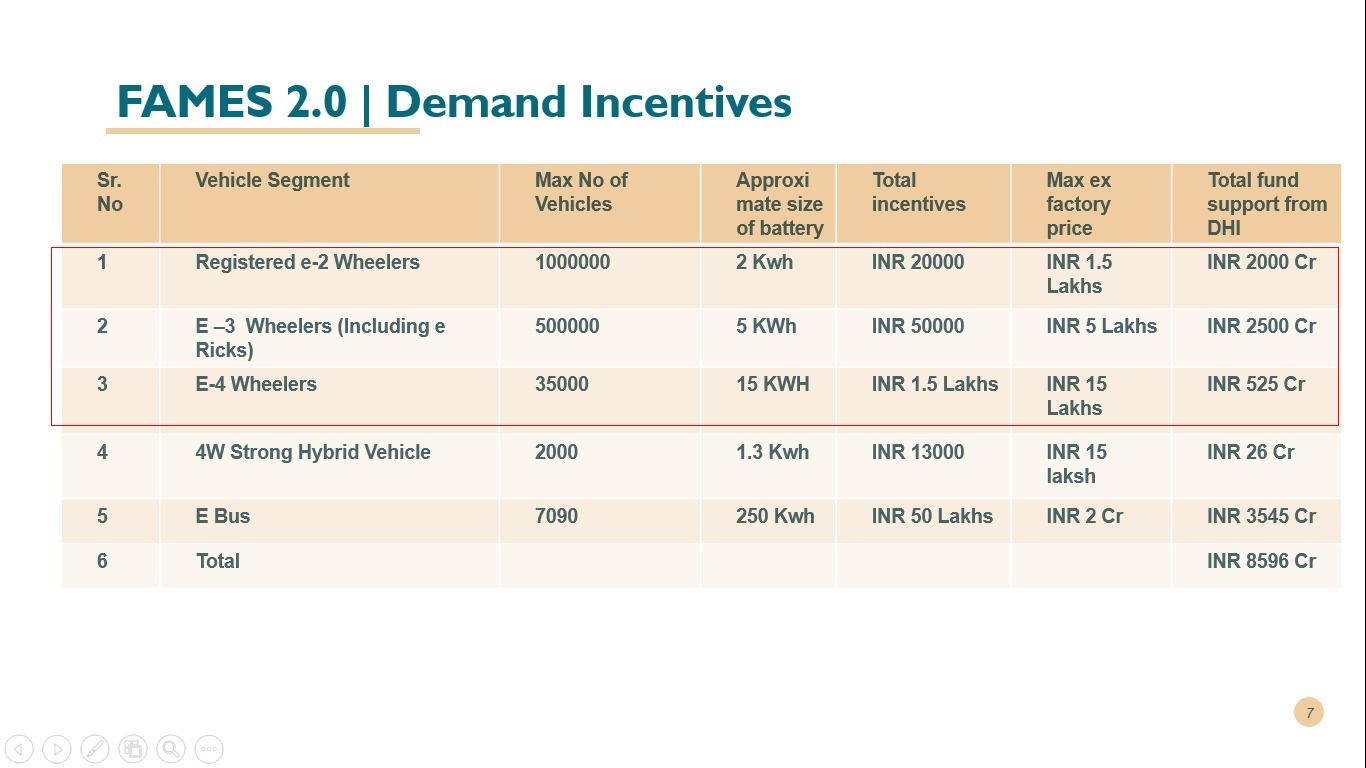The height and width of the screenshot is (768, 1366).
Task: Click the INR 50 Lakhs incentive cell
Action: coord(932,517)
